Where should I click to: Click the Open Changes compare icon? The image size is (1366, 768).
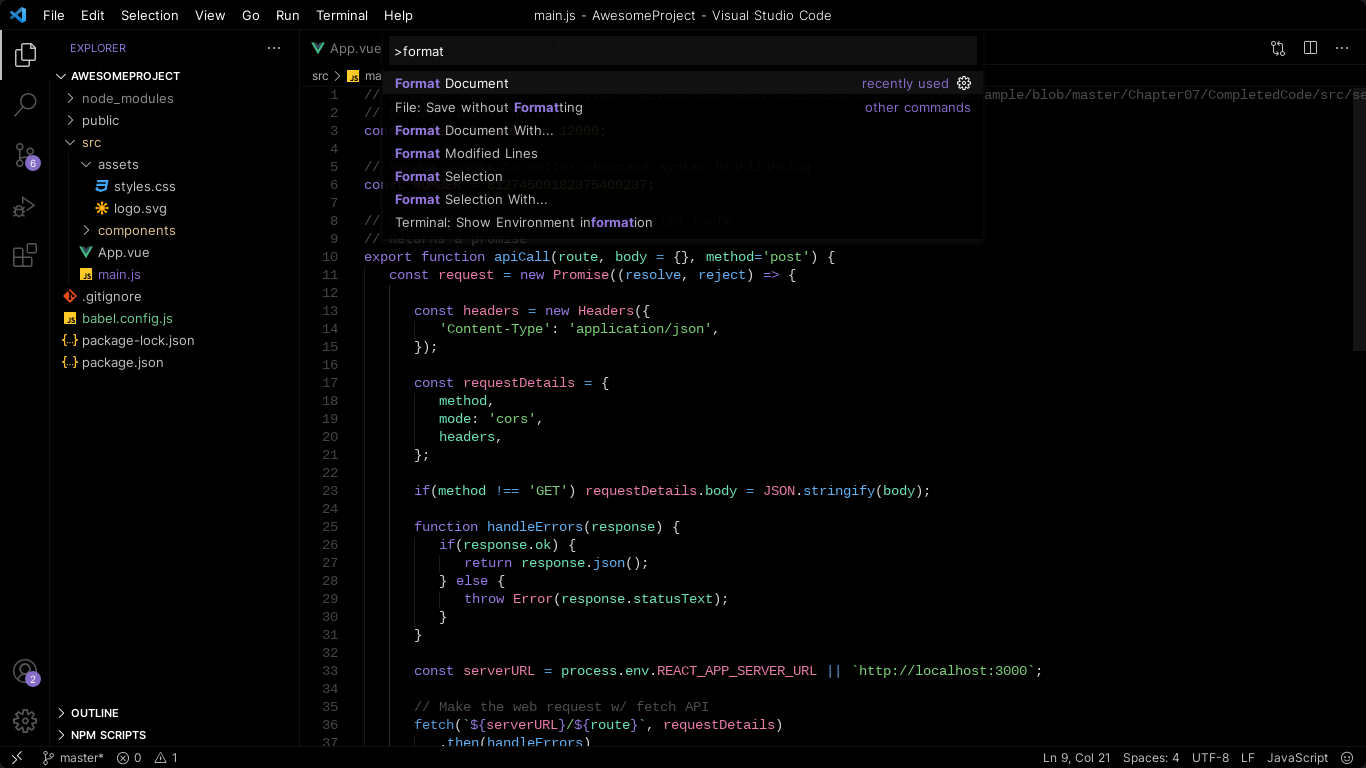pyautogui.click(x=1278, y=48)
